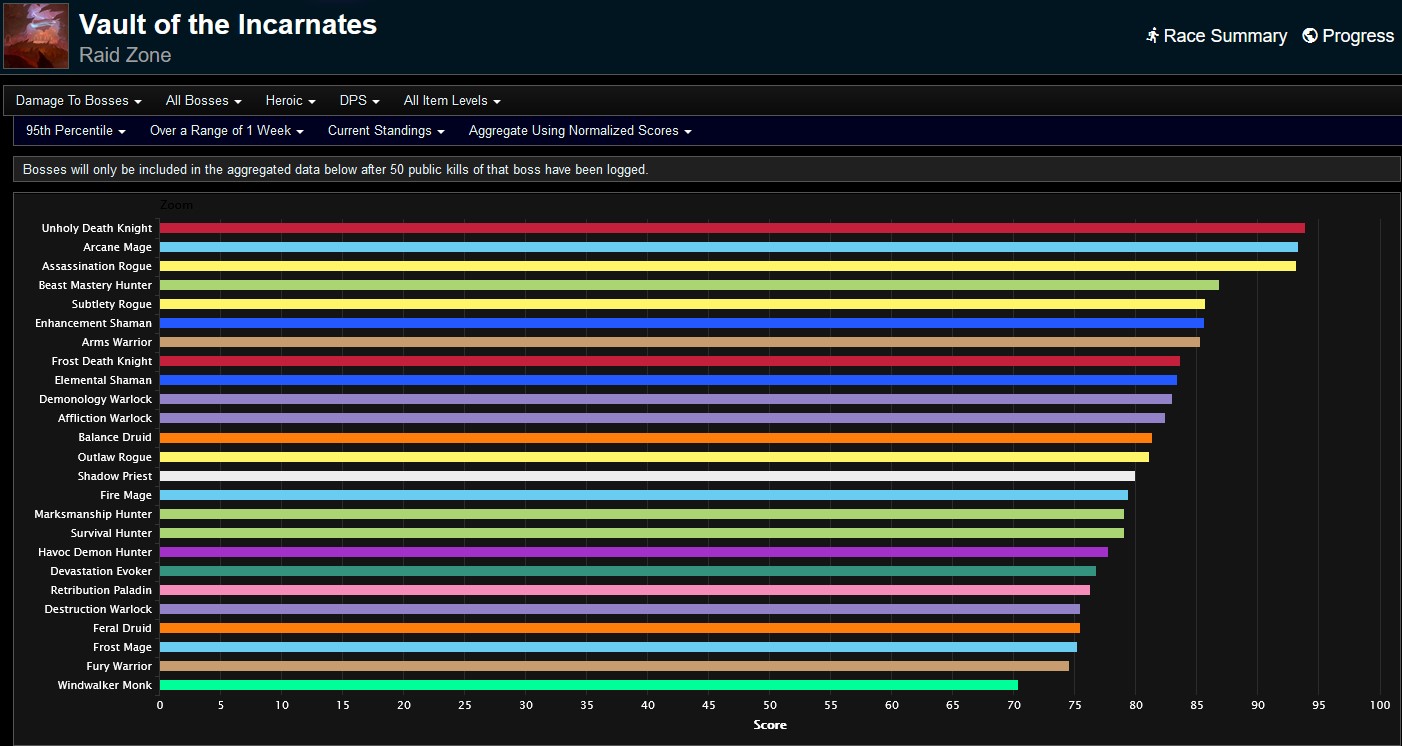Click the Zoom label above the chart
Screen dimensions: 1402x746
pyautogui.click(x=176, y=204)
